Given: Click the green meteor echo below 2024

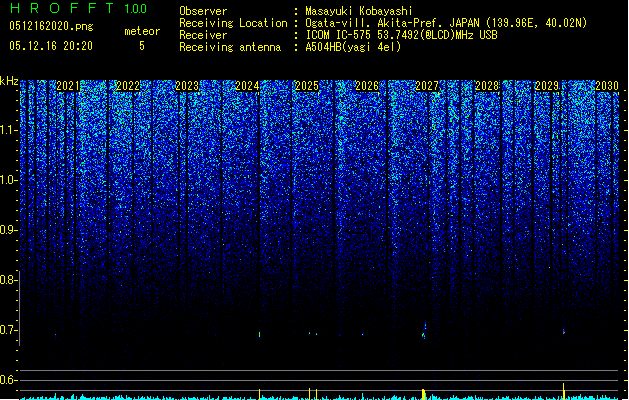Looking at the screenshot, I should tap(260, 334).
